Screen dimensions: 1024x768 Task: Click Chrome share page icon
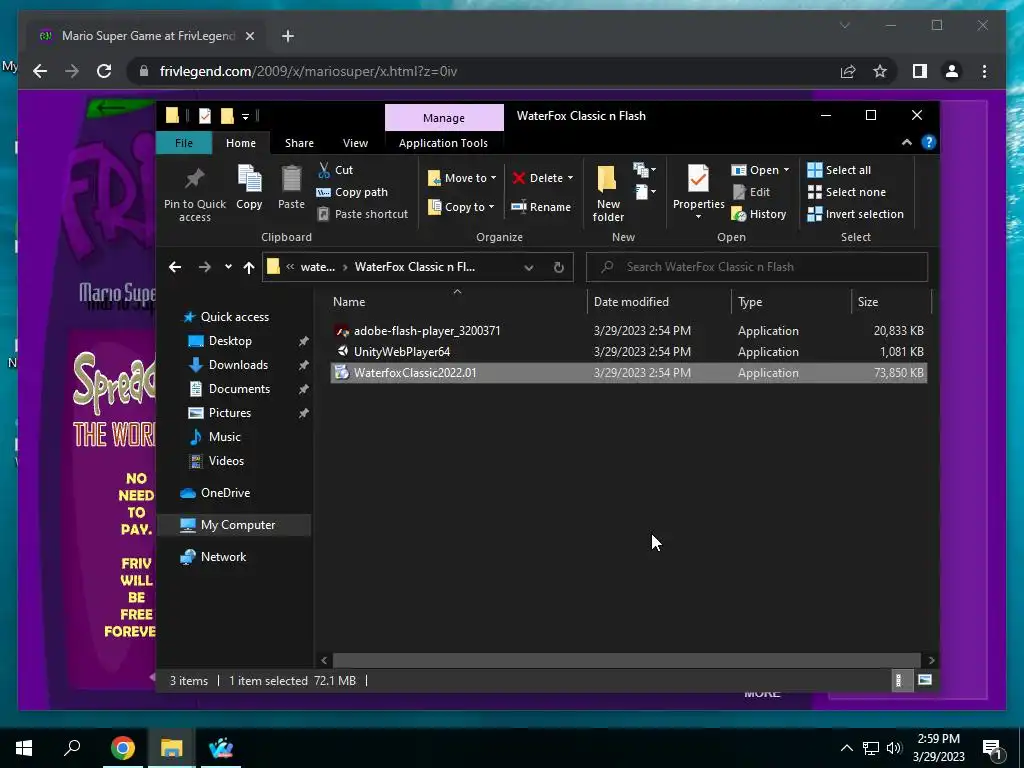[848, 71]
